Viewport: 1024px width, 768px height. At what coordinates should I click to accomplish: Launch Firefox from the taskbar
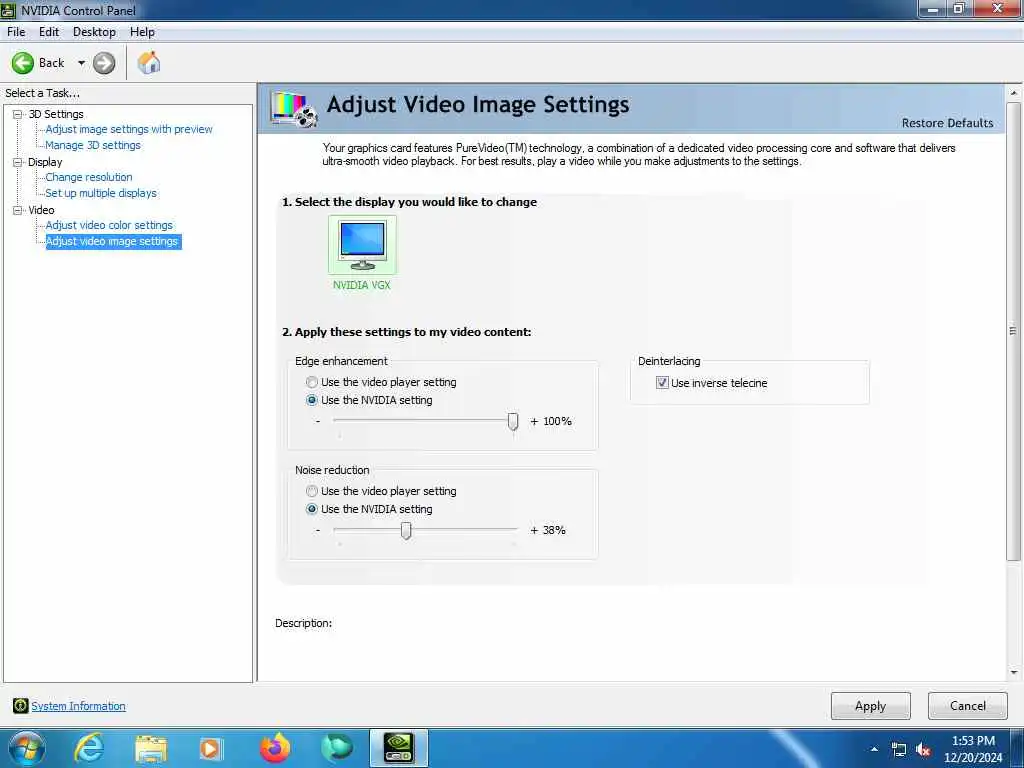coord(275,748)
